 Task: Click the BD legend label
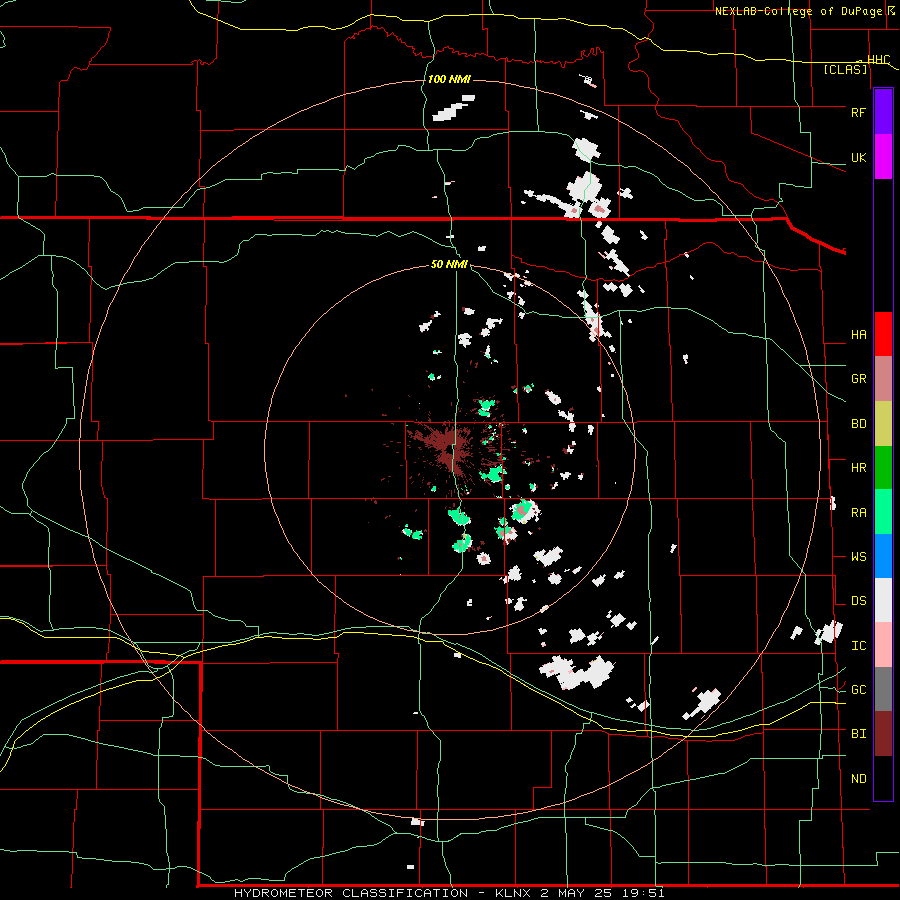pyautogui.click(x=858, y=424)
